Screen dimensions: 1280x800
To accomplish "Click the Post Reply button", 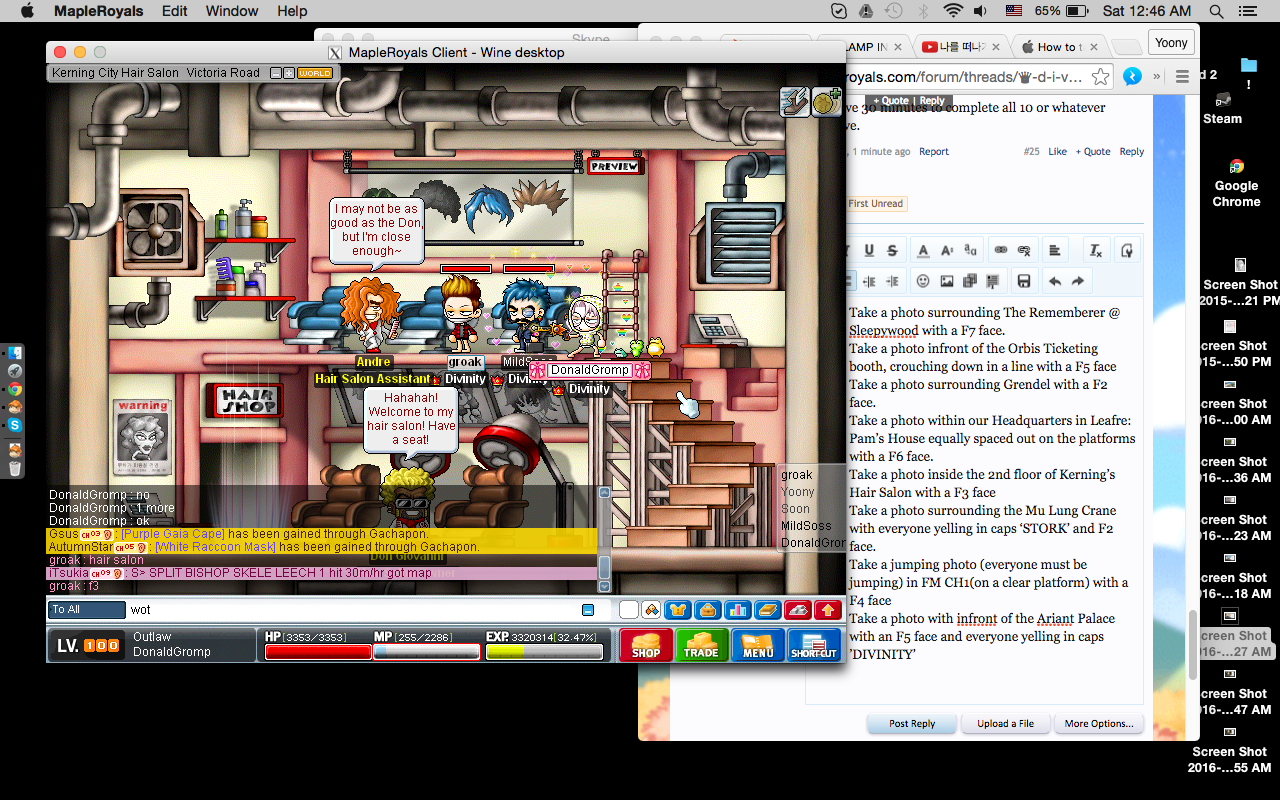I will [912, 723].
